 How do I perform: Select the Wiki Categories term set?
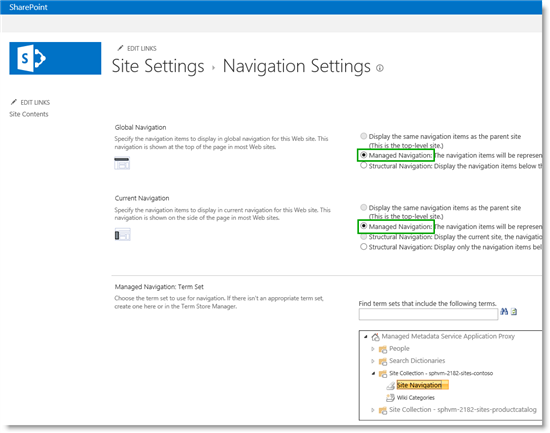coord(416,398)
